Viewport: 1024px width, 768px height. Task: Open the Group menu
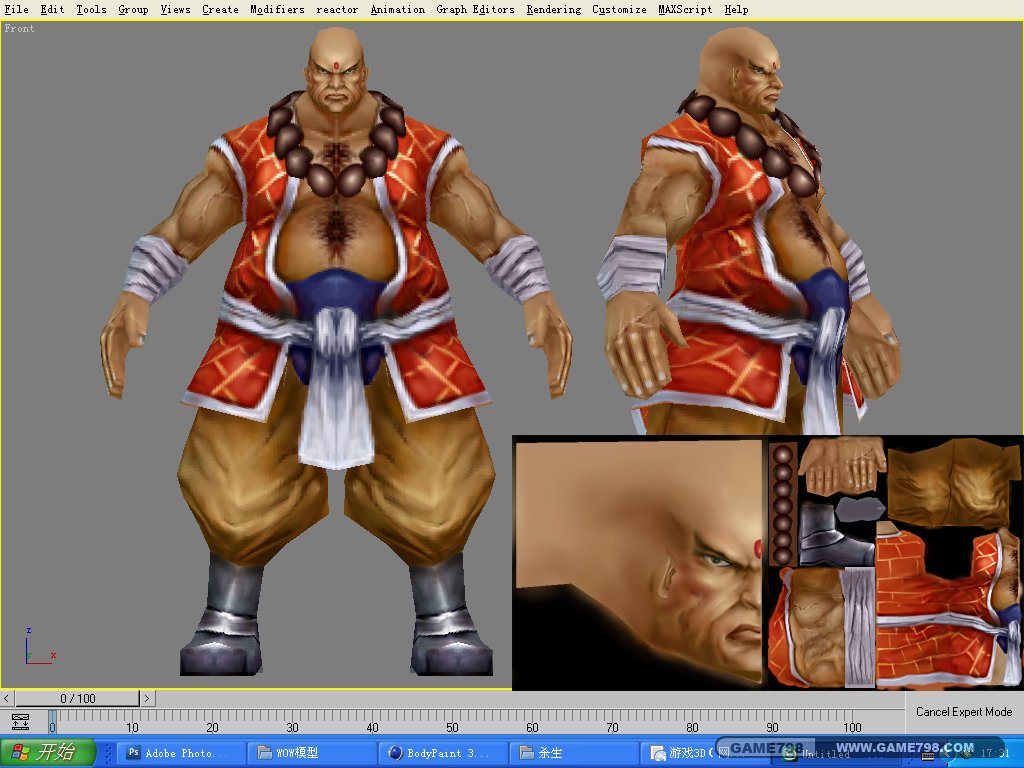[133, 9]
